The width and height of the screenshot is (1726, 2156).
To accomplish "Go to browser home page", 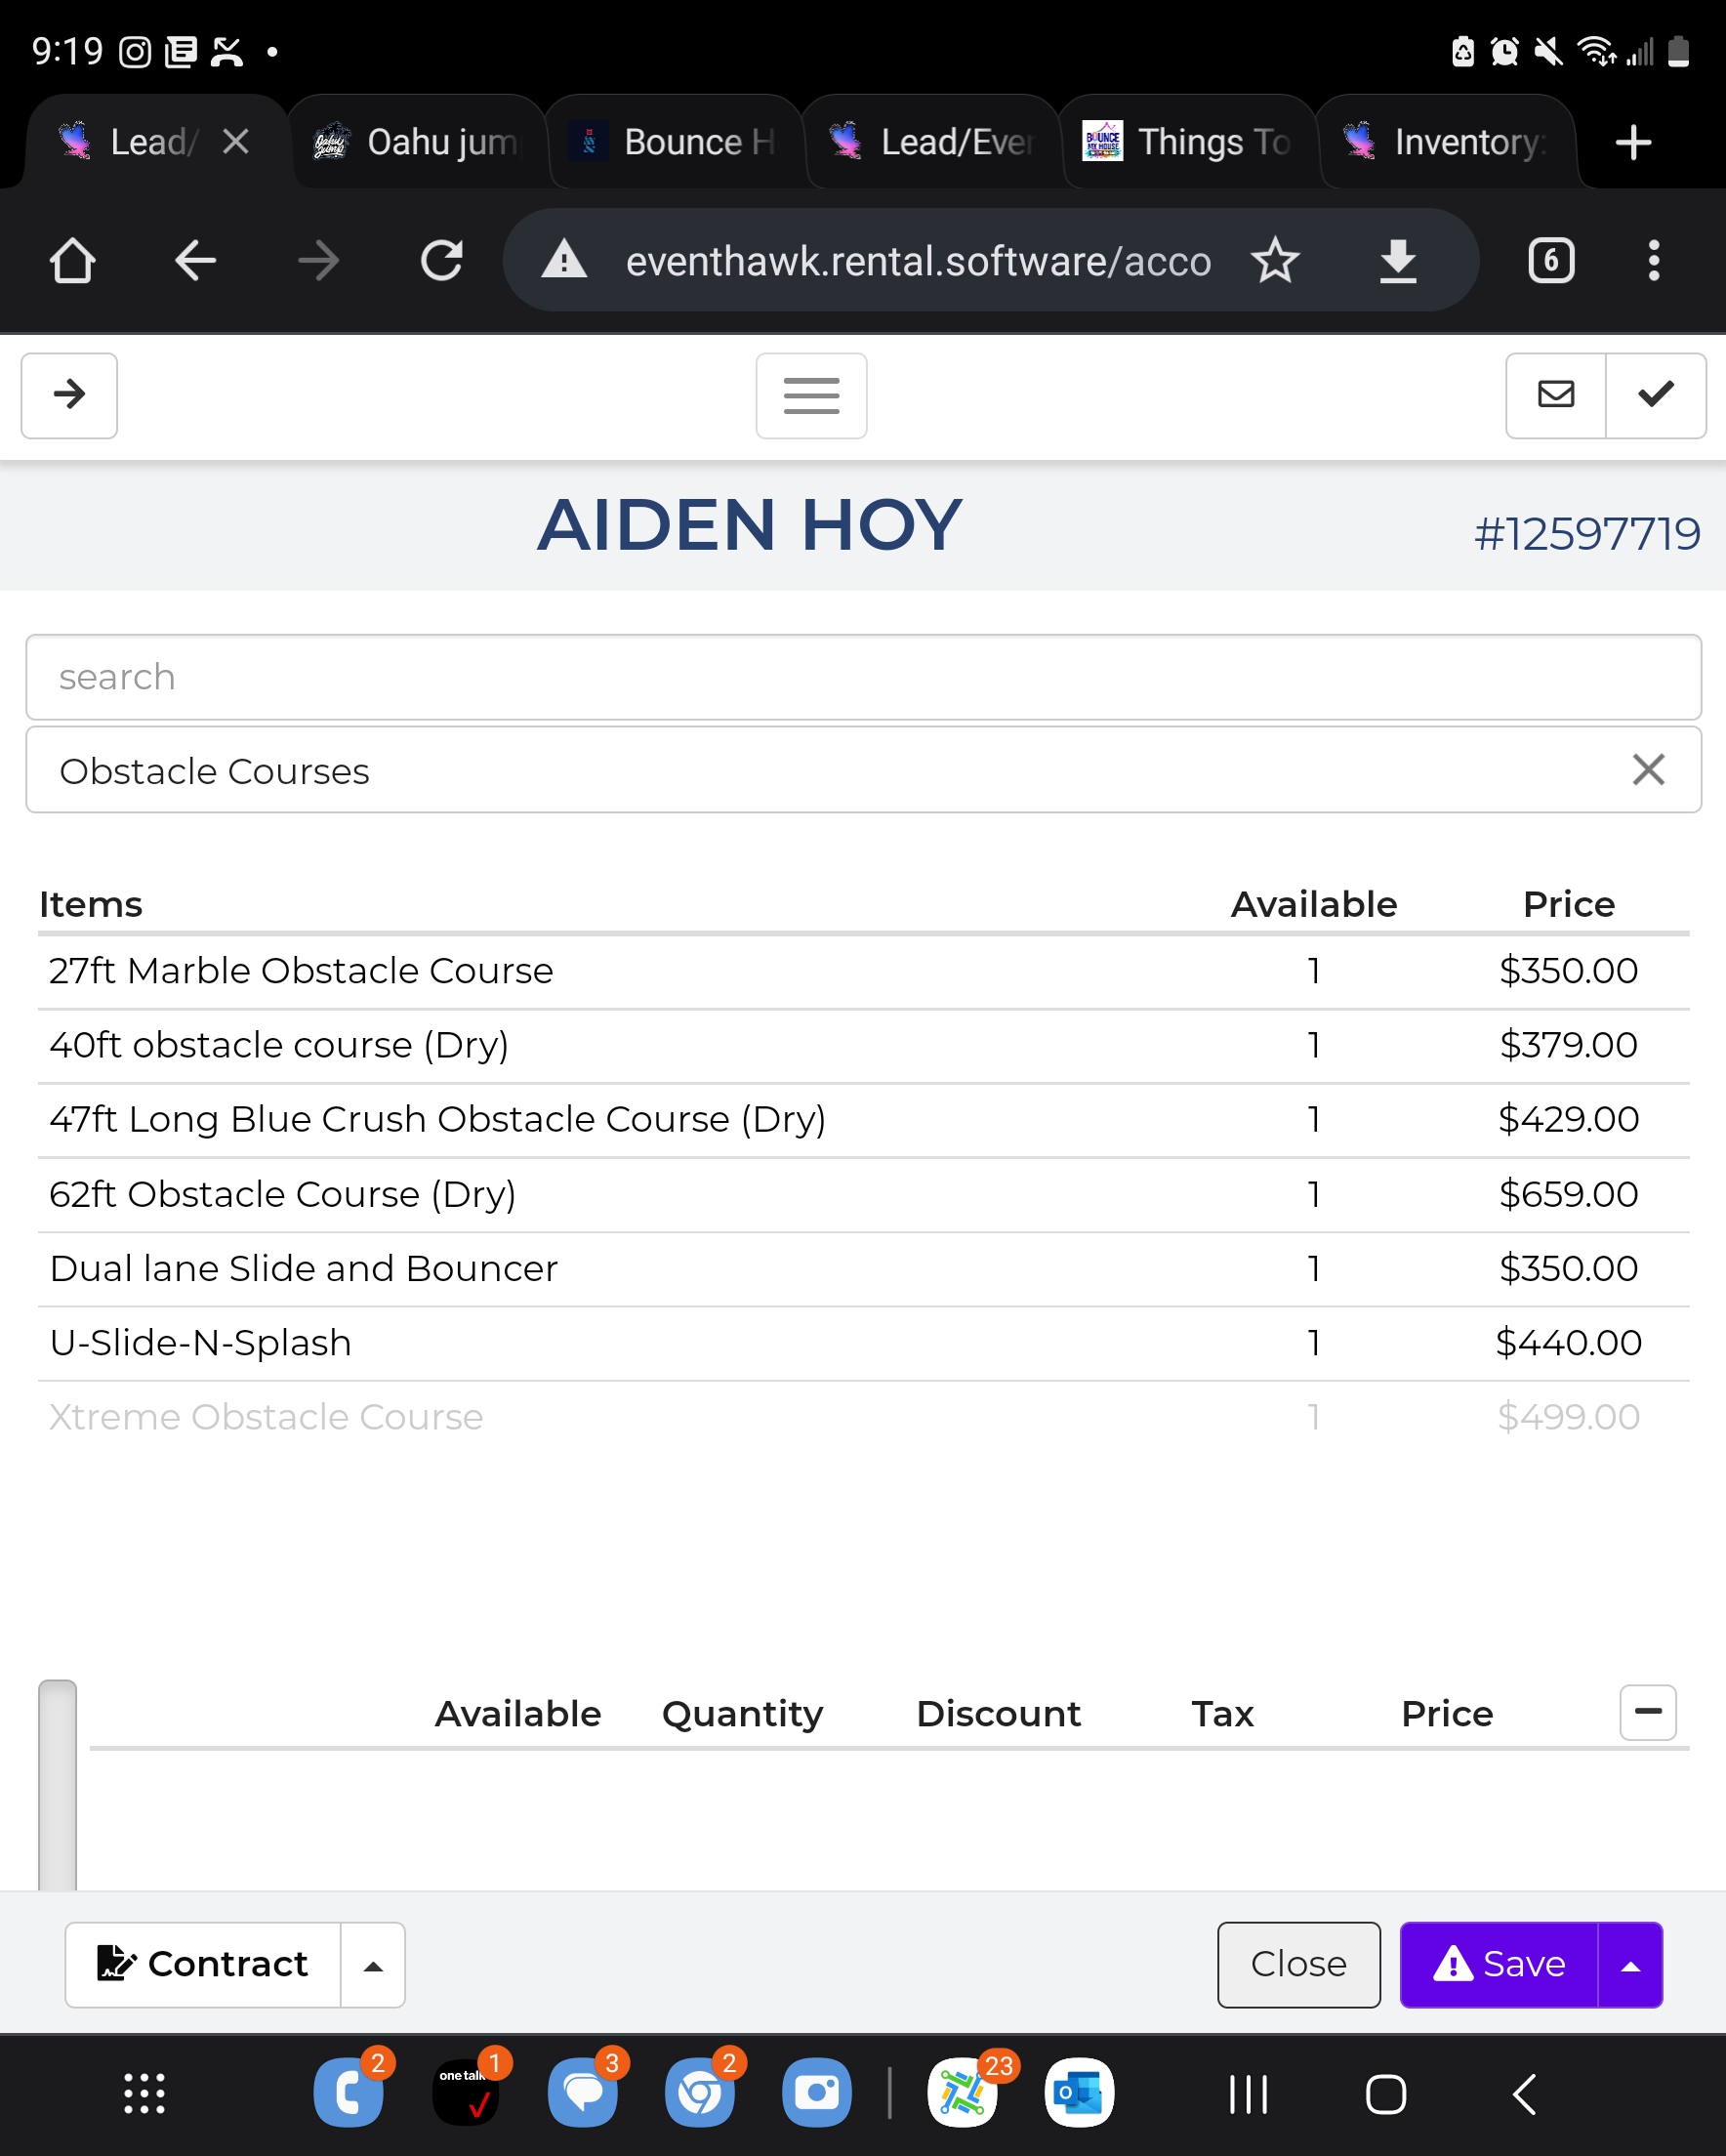I will 72,261.
